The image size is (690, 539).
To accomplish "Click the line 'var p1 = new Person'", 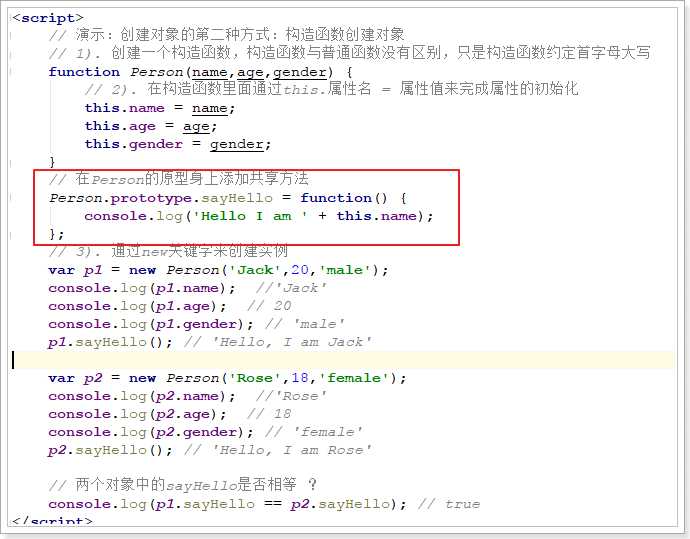I will tap(218, 270).
